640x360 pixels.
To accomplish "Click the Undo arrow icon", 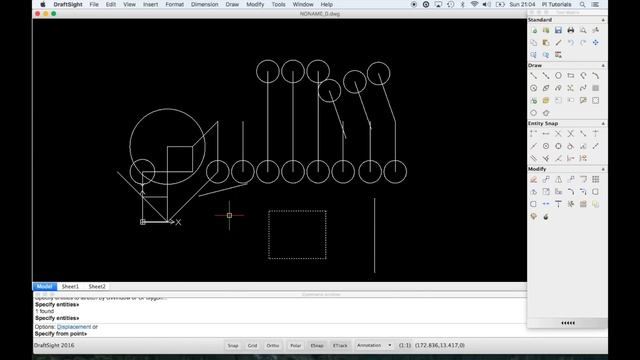I will [x=571, y=42].
